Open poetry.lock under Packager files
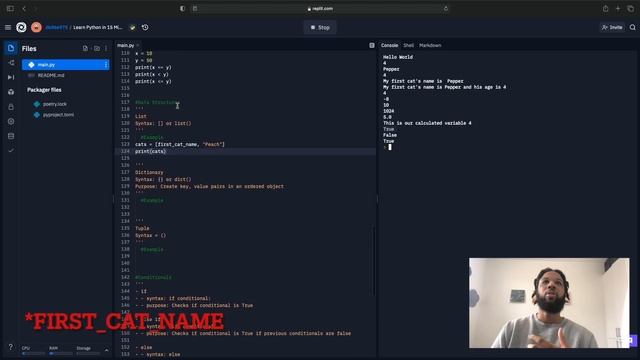The width and height of the screenshot is (640, 360). click(55, 104)
